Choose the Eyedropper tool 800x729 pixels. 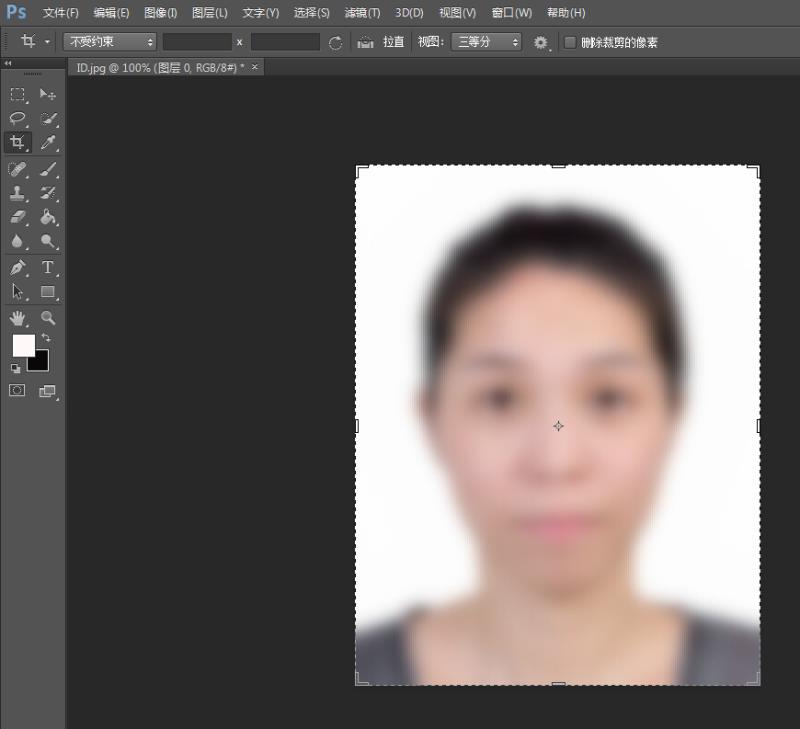coord(47,142)
